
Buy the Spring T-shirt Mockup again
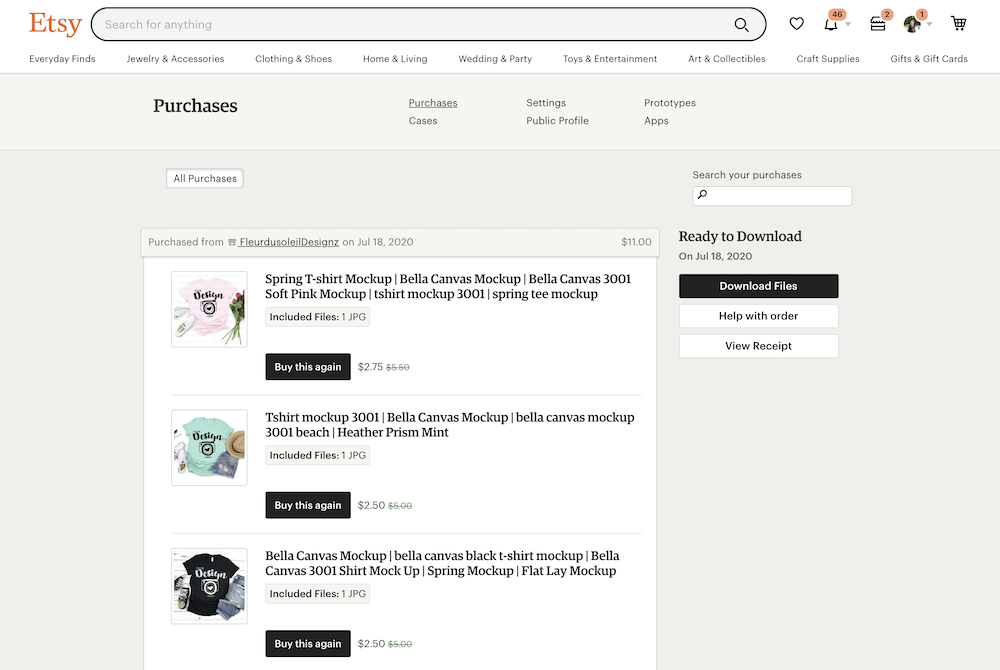point(308,367)
